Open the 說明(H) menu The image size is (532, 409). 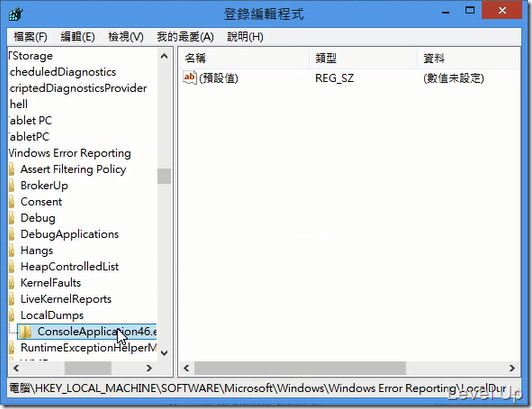pos(245,37)
